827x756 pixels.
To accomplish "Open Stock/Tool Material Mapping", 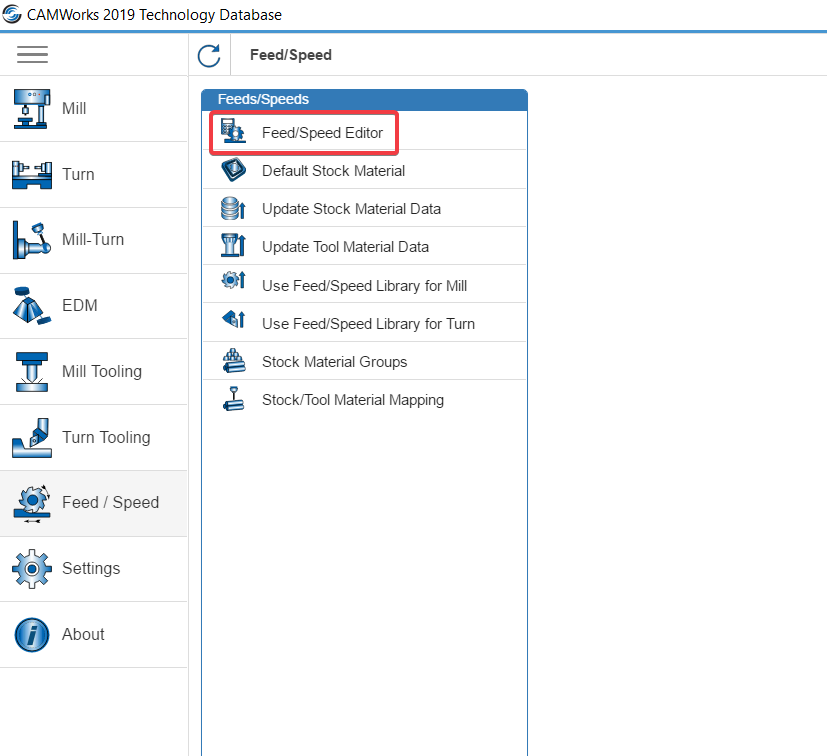I will 365,399.
